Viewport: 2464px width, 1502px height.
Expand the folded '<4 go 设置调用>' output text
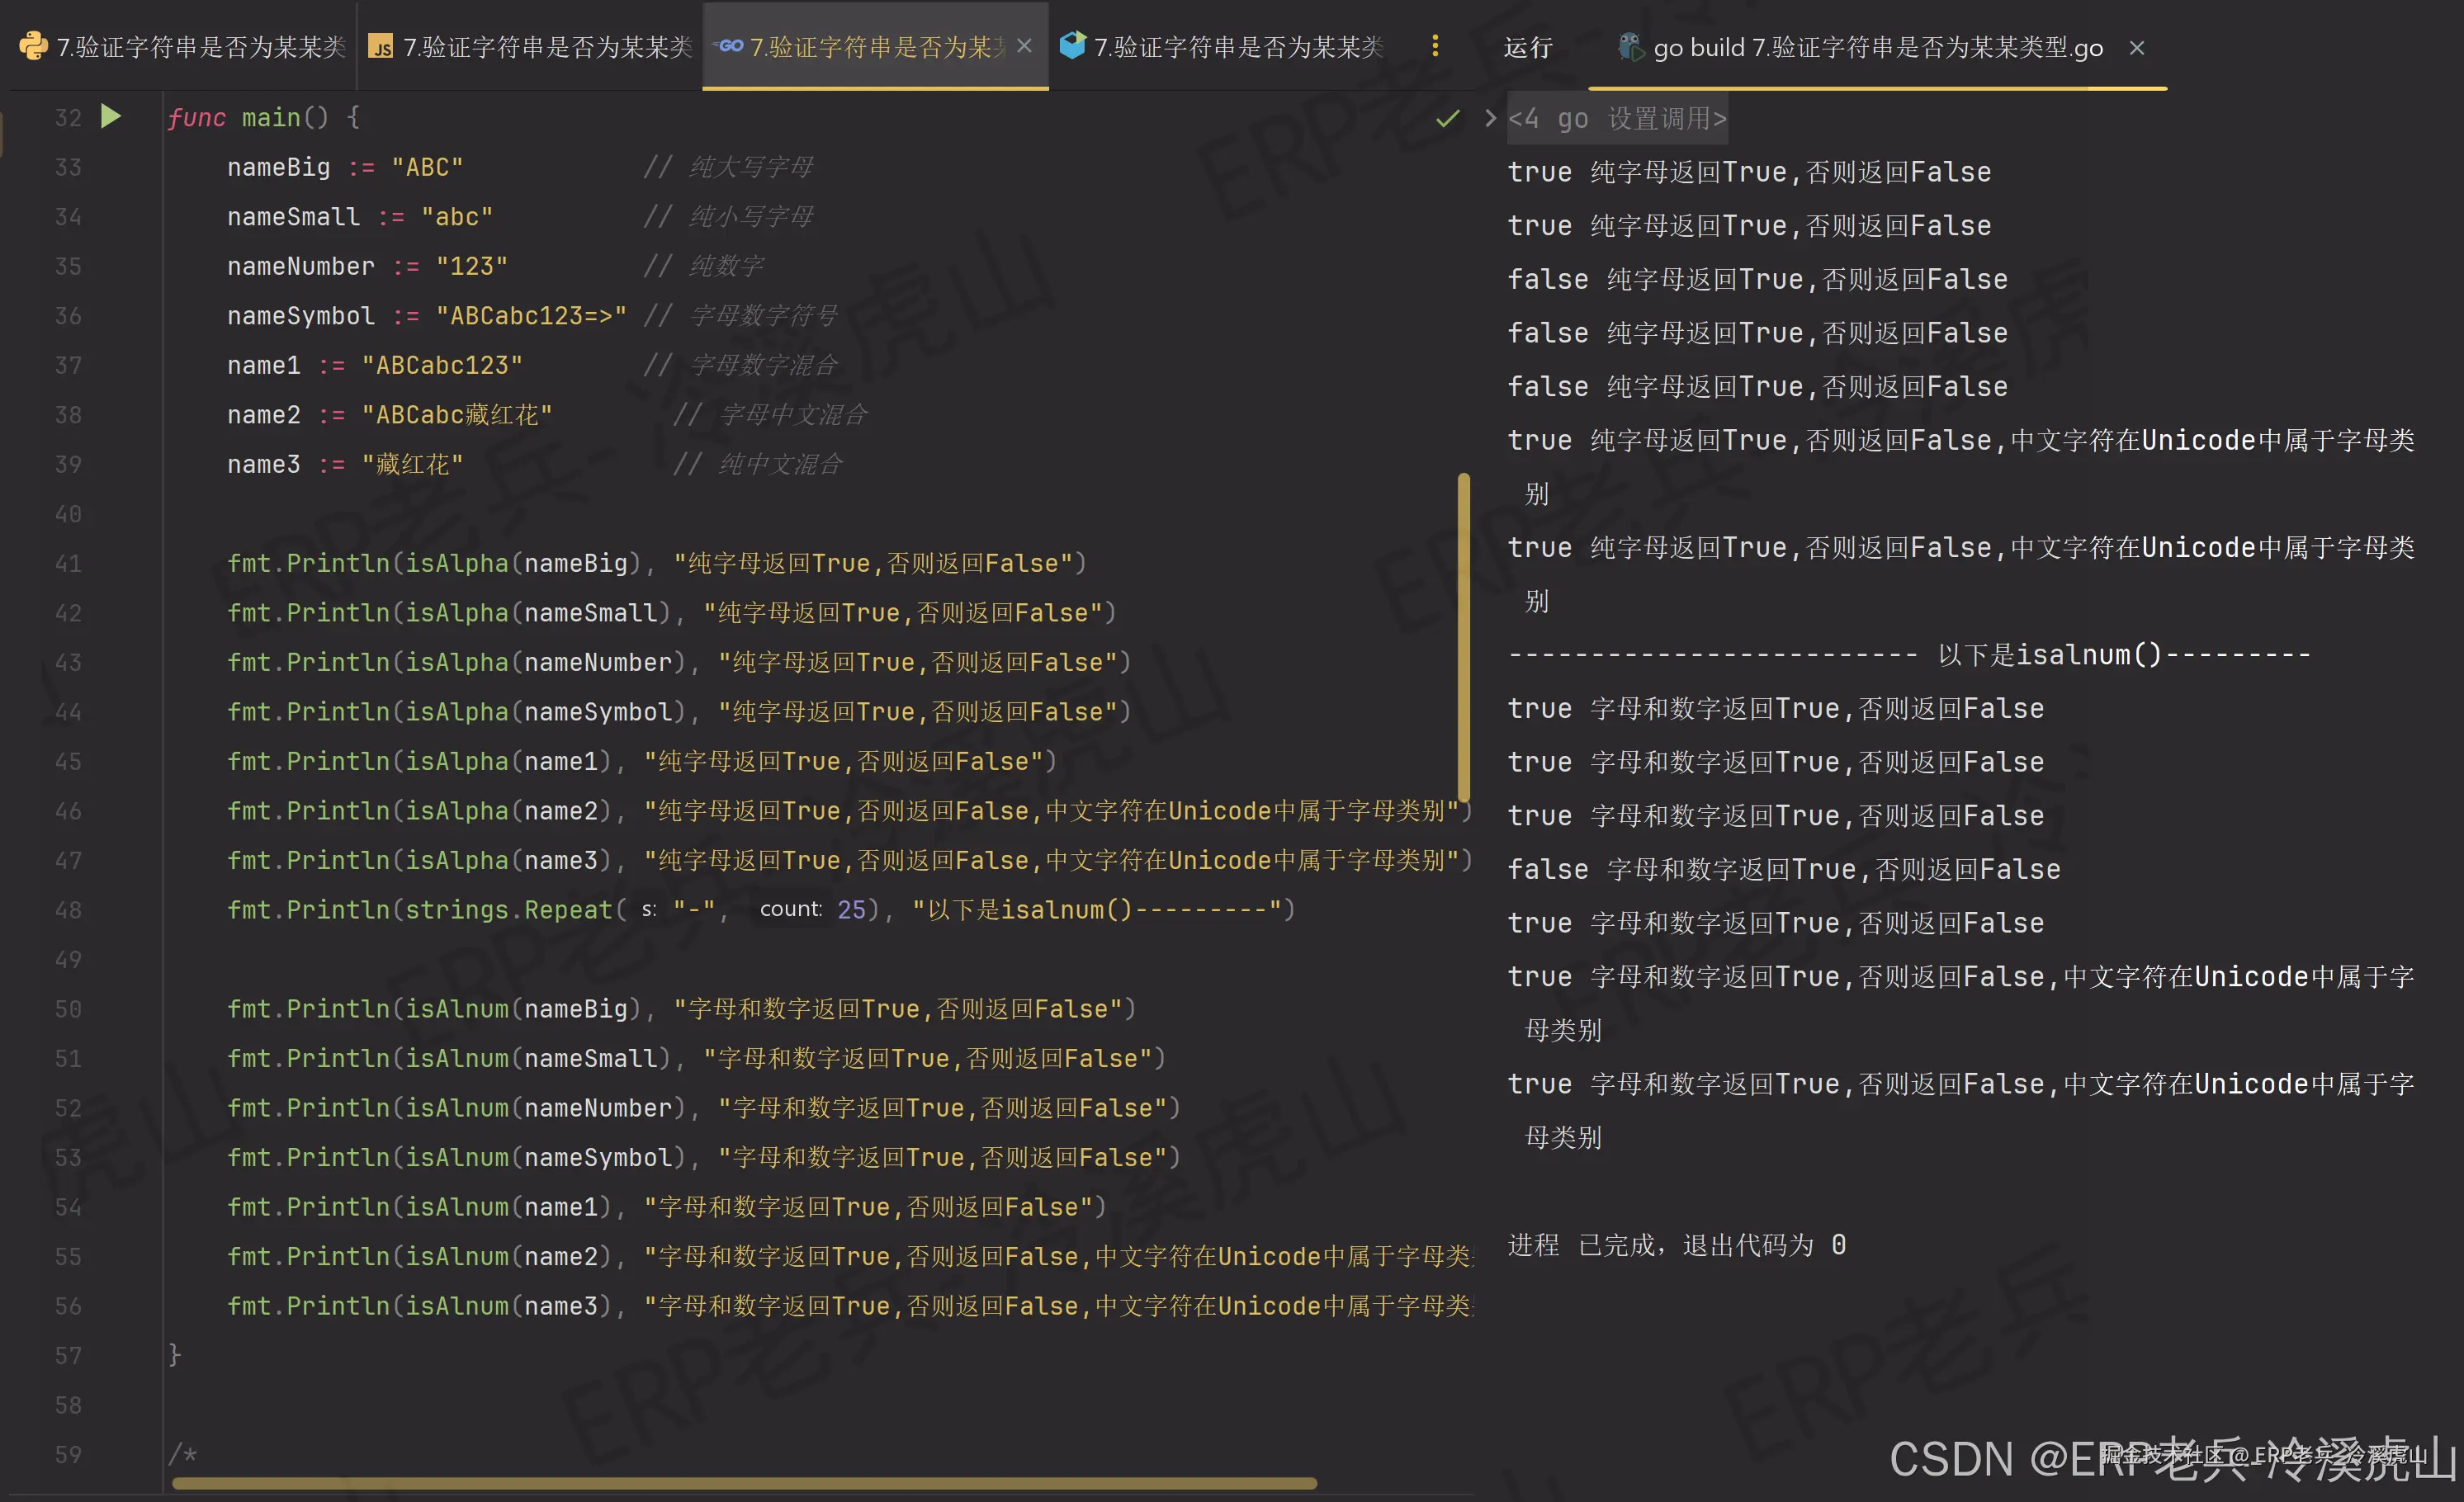tap(1617, 119)
